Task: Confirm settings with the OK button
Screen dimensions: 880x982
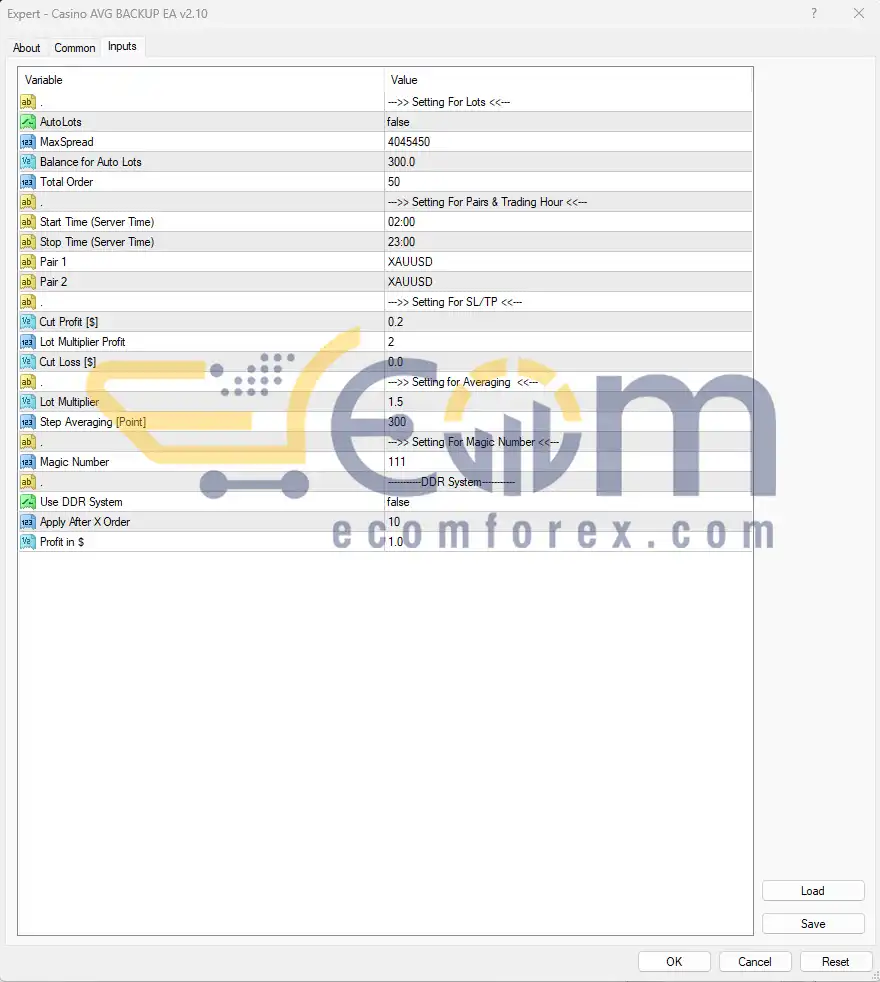Action: 674,961
